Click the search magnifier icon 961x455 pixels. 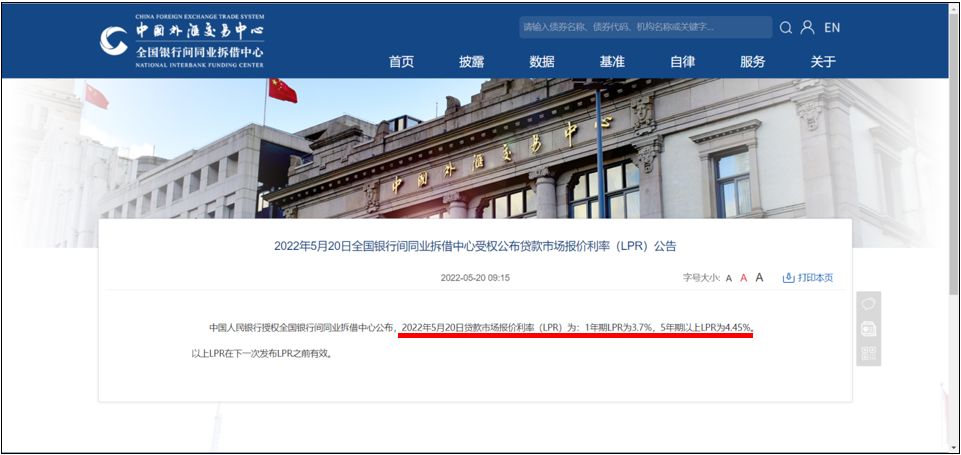pyautogui.click(x=786, y=28)
